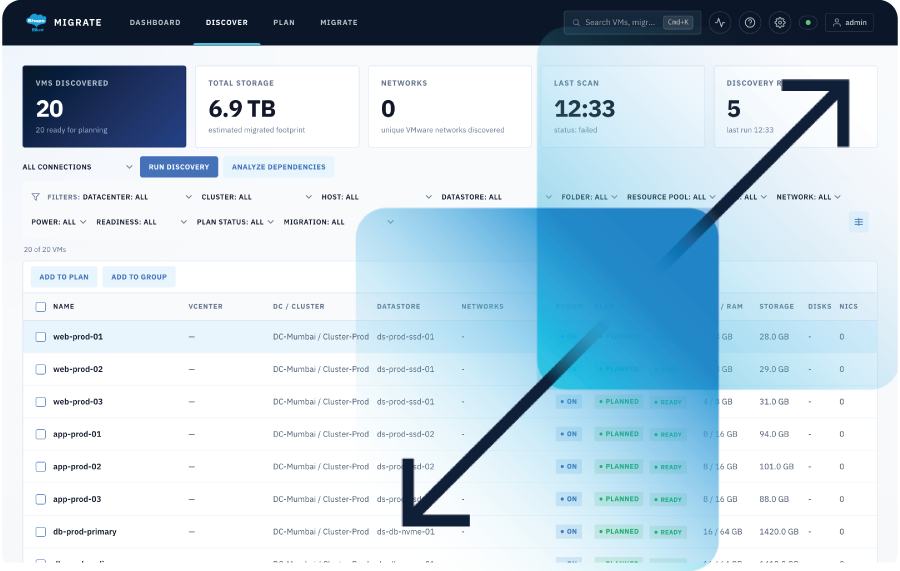Image resolution: width=900 pixels, height=571 pixels.
Task: Expand the Readiness: All filter
Action: 142,222
